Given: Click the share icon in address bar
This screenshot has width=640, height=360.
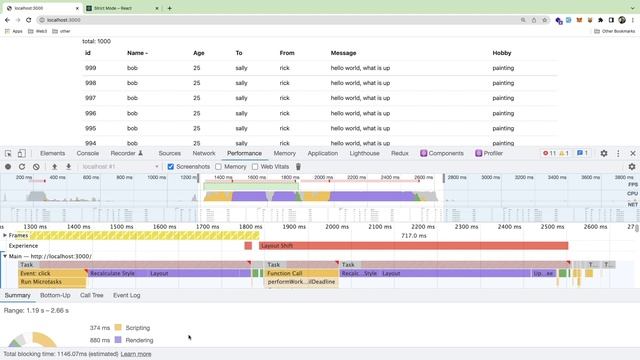Looking at the screenshot, I should point(534,20).
